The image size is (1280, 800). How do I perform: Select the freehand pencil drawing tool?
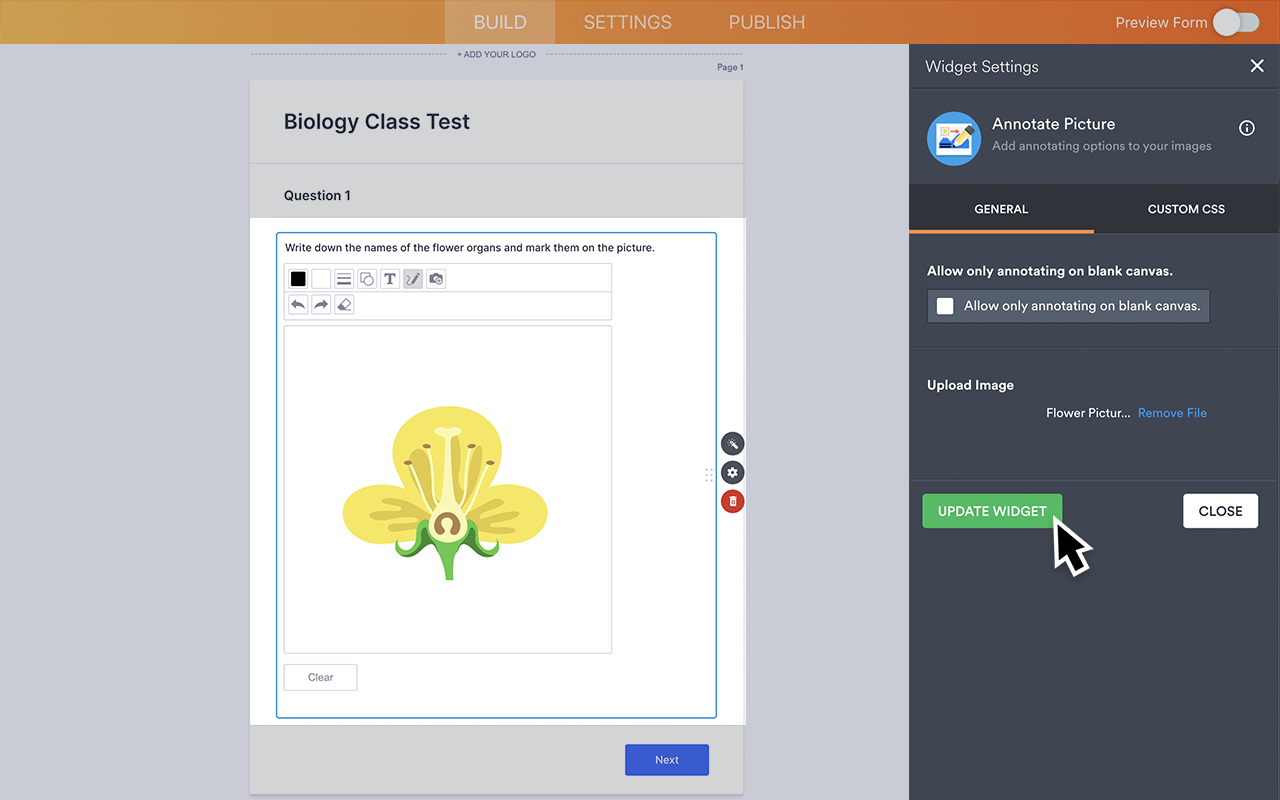412,278
